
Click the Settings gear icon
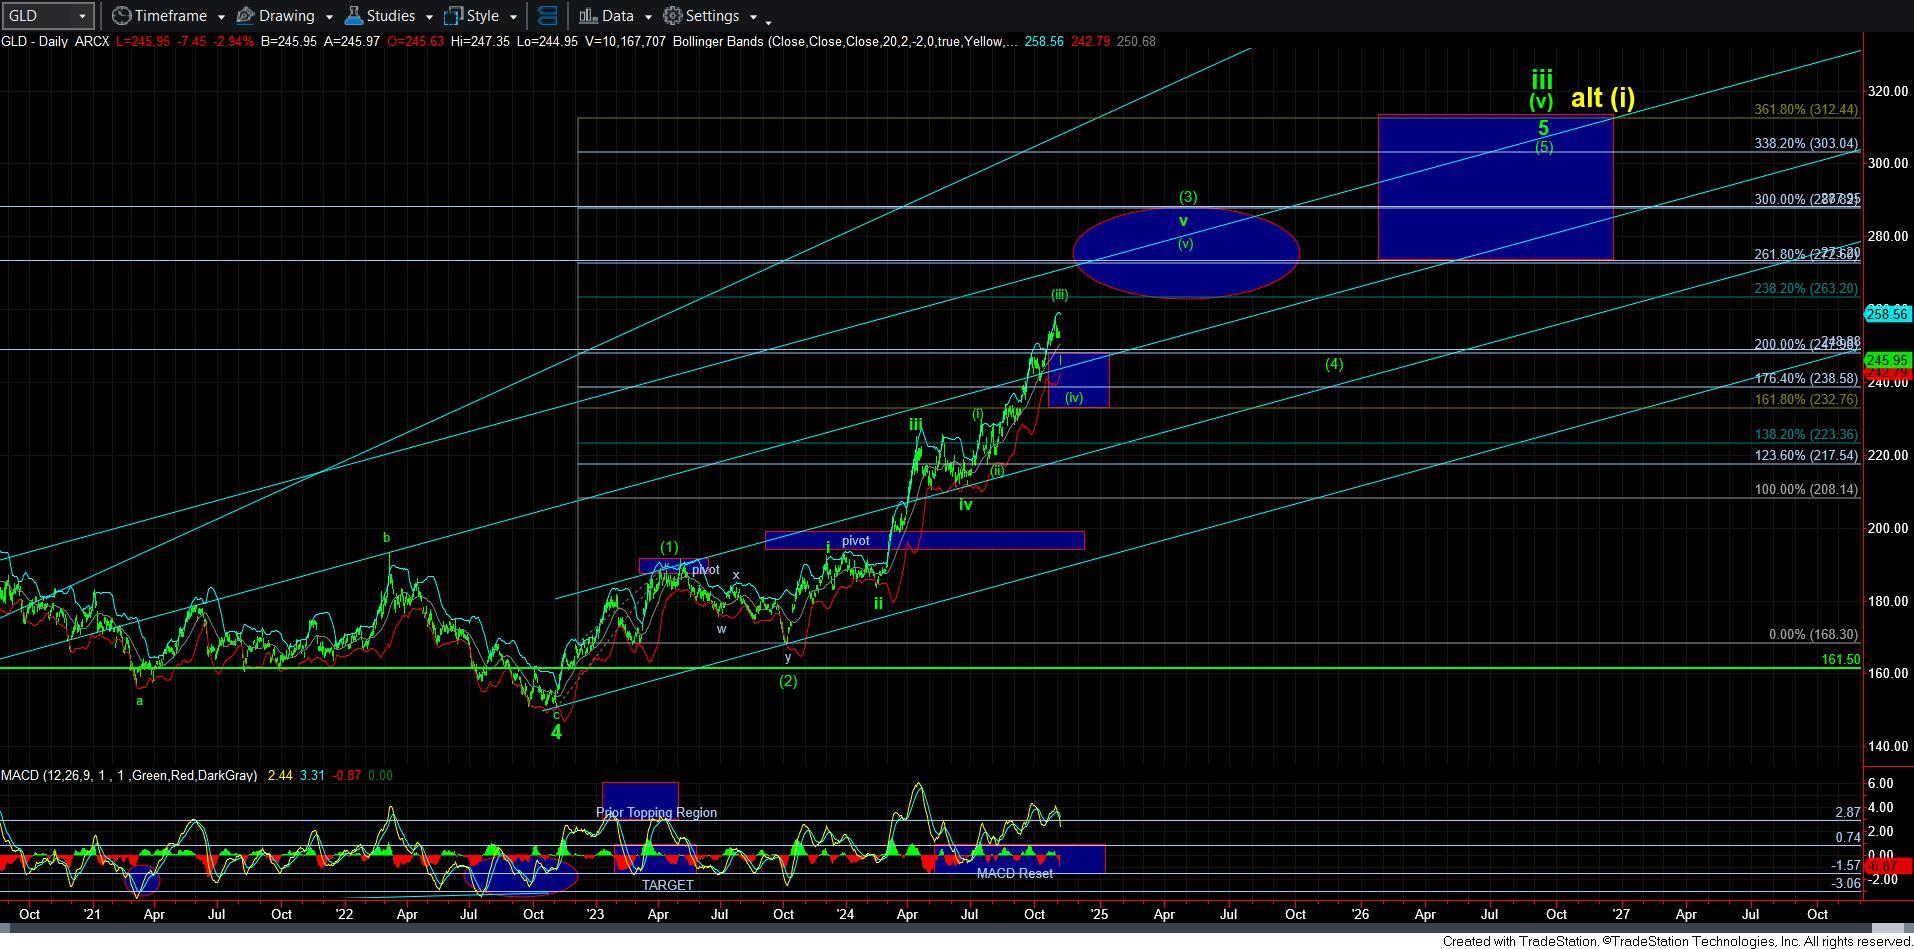point(673,16)
